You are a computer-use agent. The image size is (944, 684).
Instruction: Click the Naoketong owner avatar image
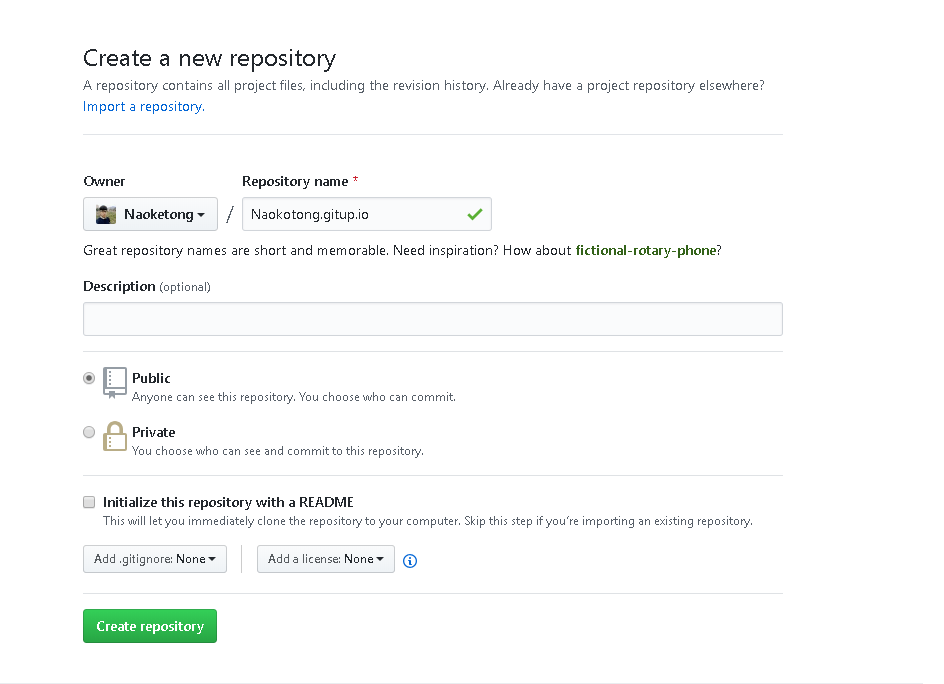click(106, 214)
